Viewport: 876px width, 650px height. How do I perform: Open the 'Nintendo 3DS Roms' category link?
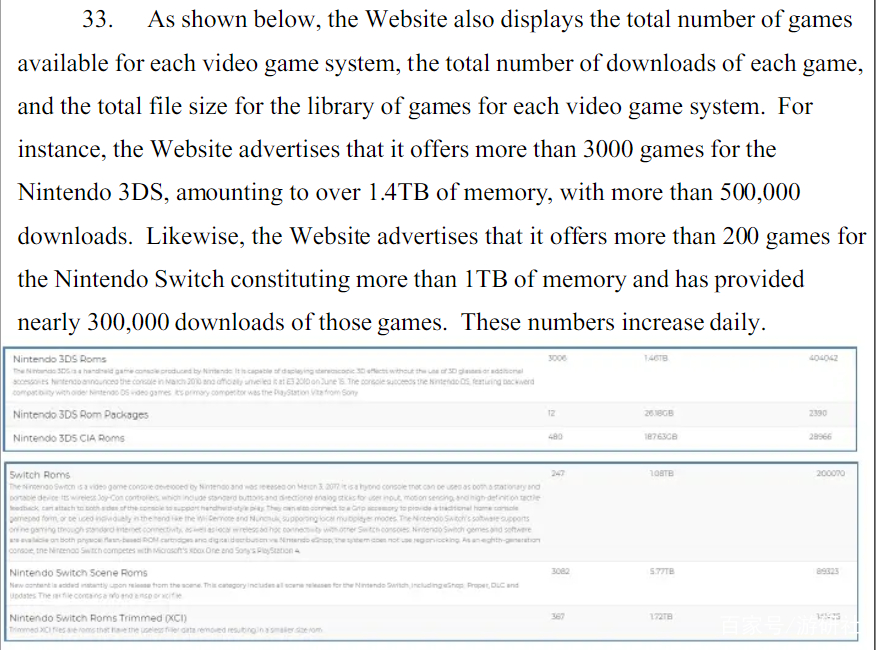coord(60,359)
